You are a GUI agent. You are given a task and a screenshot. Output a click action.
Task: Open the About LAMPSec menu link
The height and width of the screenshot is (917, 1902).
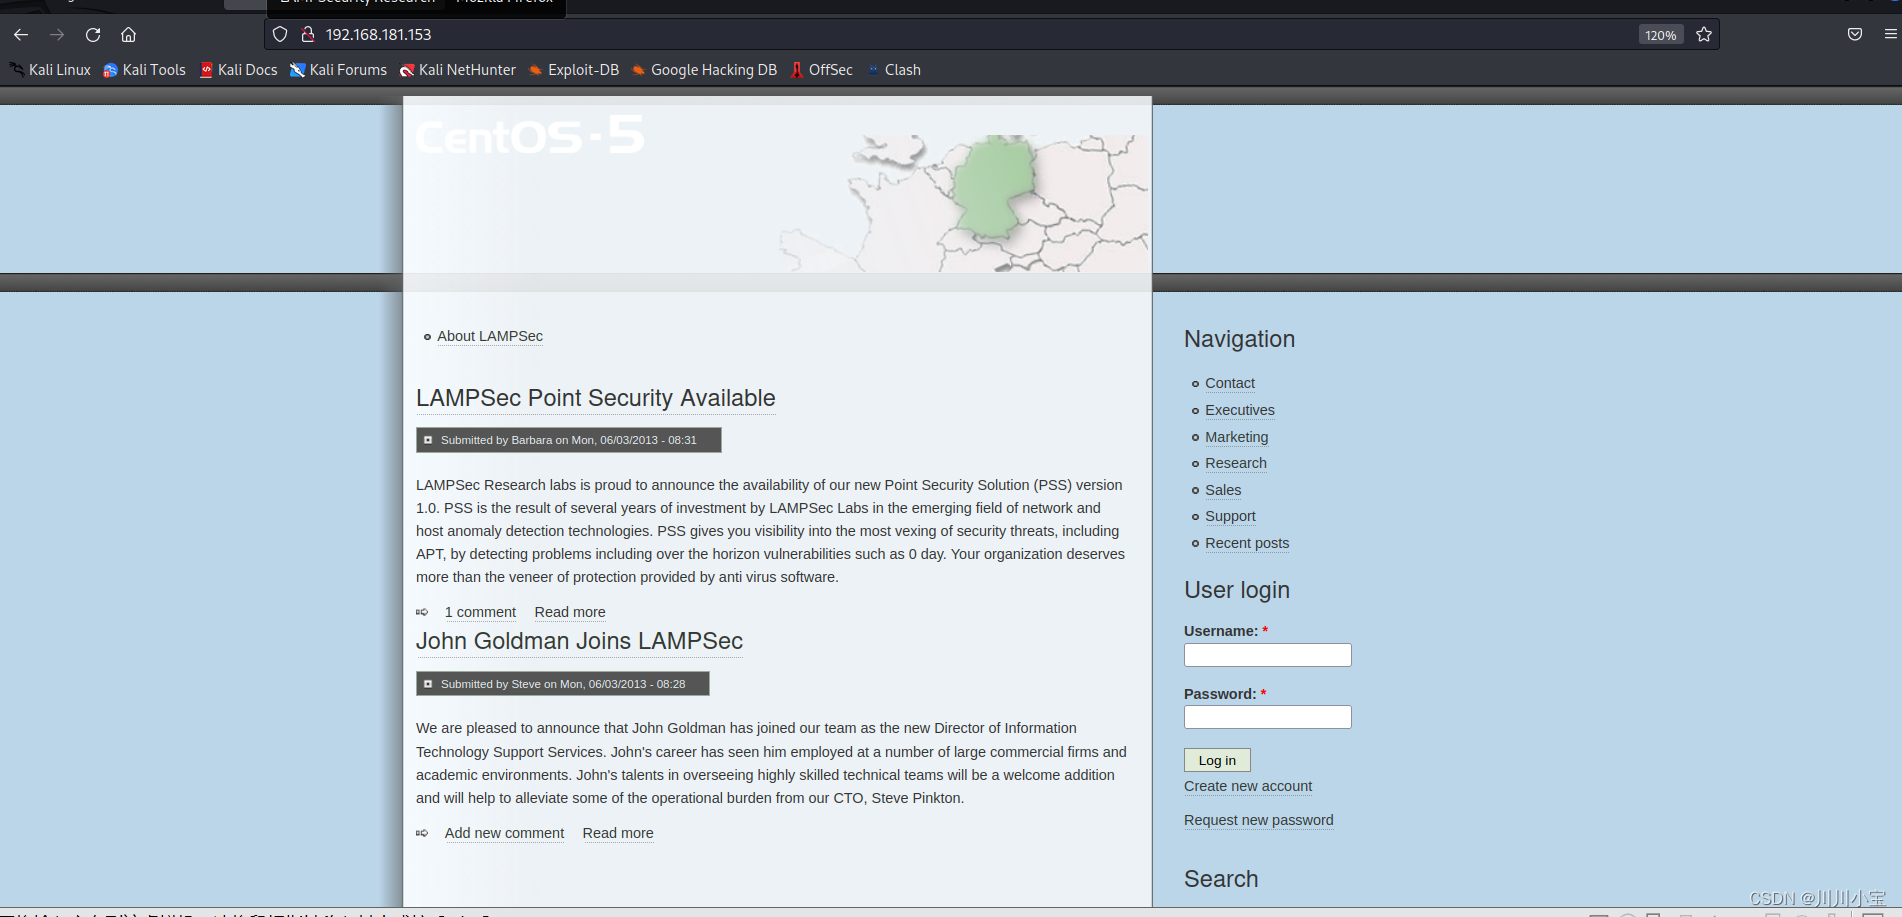tap(490, 336)
